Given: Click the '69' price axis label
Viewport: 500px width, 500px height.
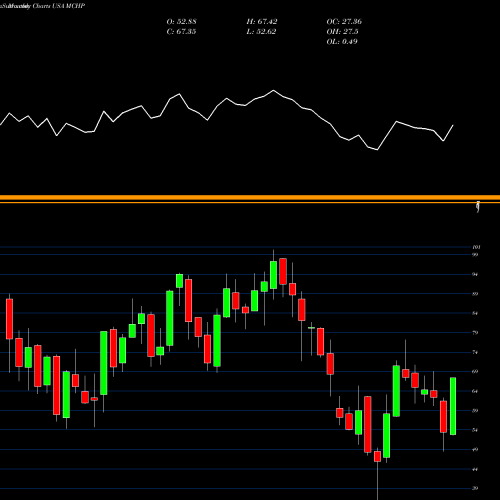Looking at the screenshot, I should click(x=475, y=371).
